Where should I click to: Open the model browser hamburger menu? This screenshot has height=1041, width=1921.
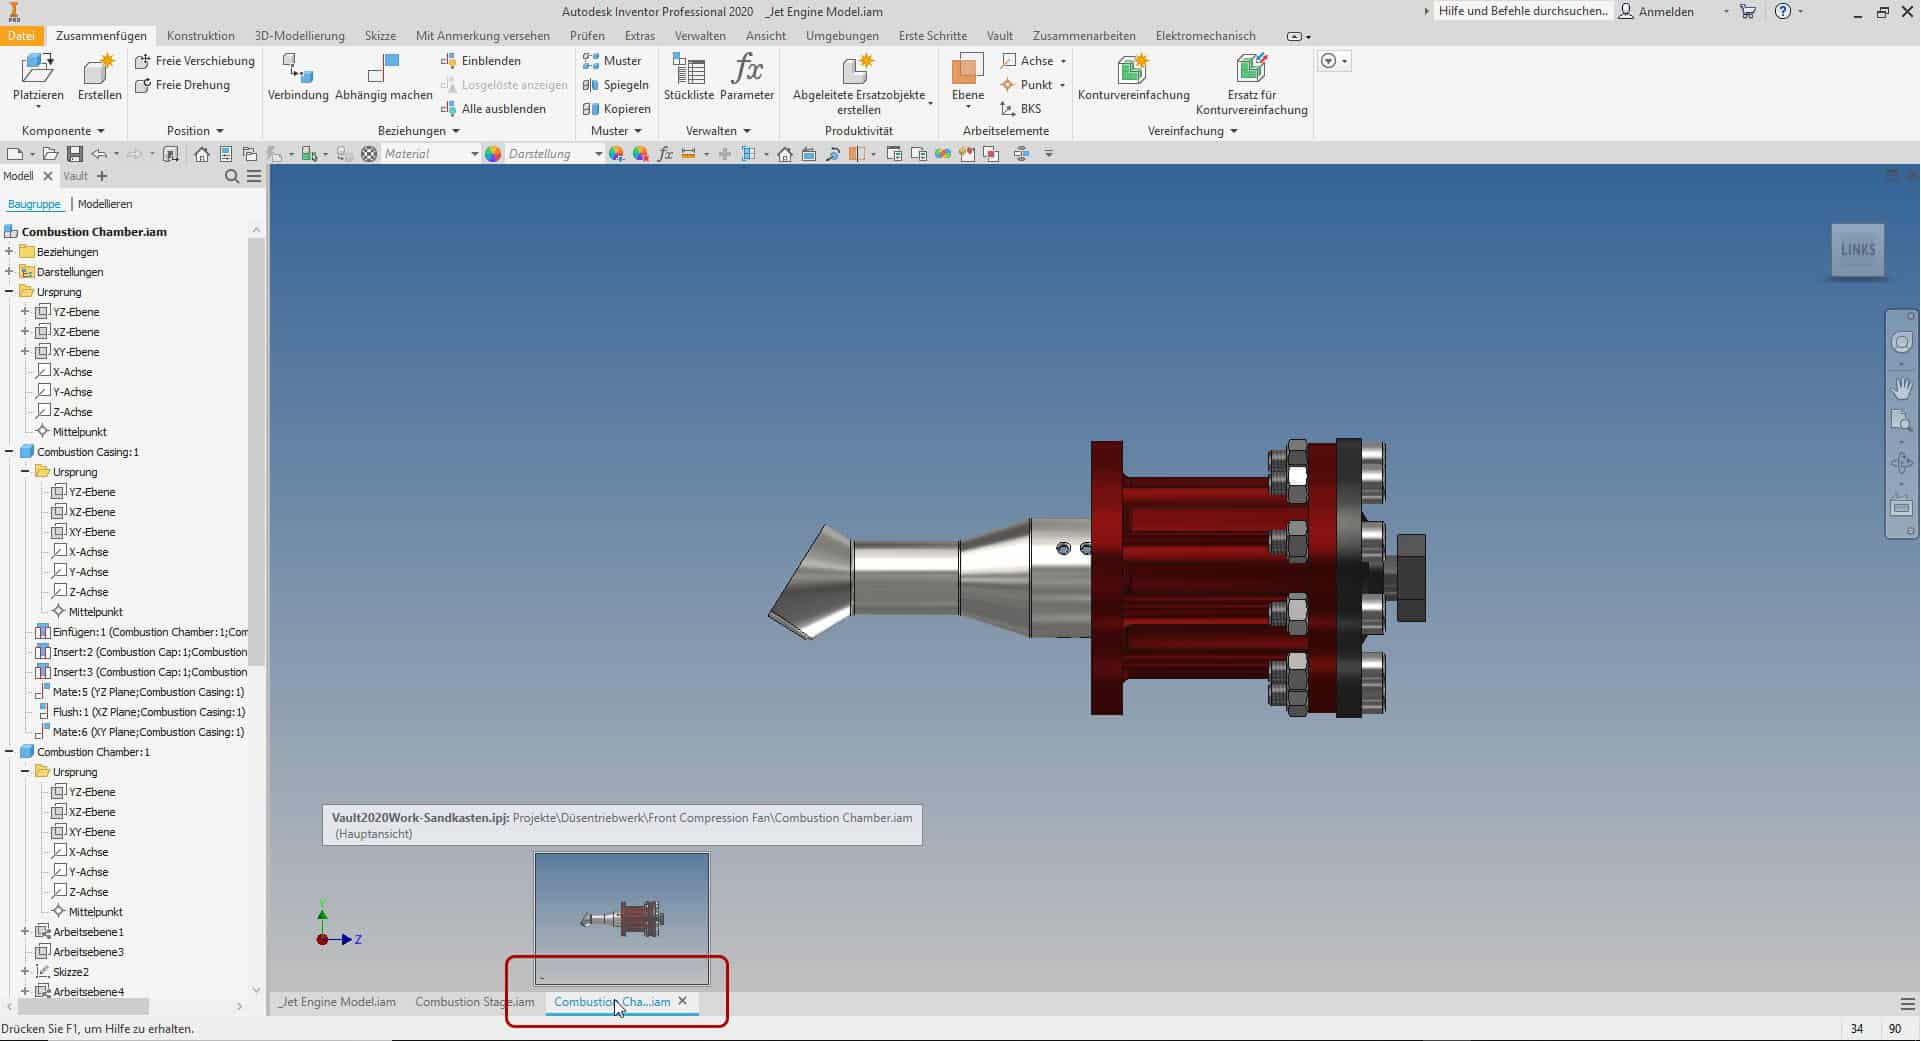click(x=254, y=176)
